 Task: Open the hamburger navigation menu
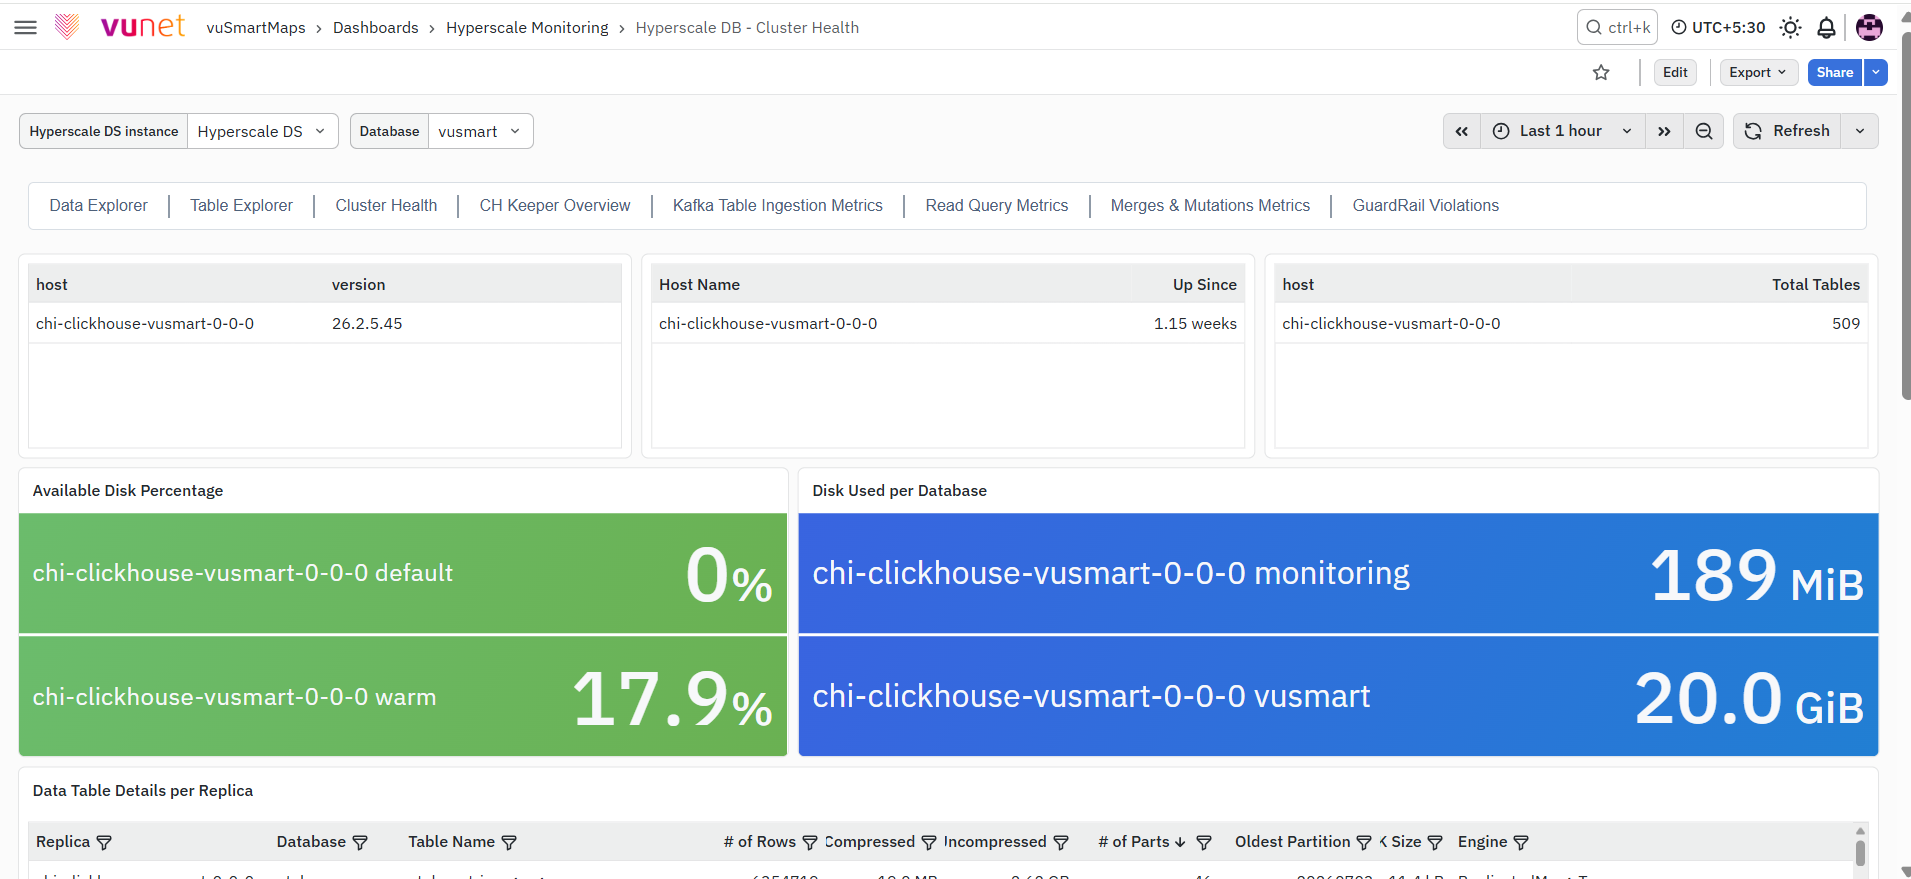(x=26, y=27)
